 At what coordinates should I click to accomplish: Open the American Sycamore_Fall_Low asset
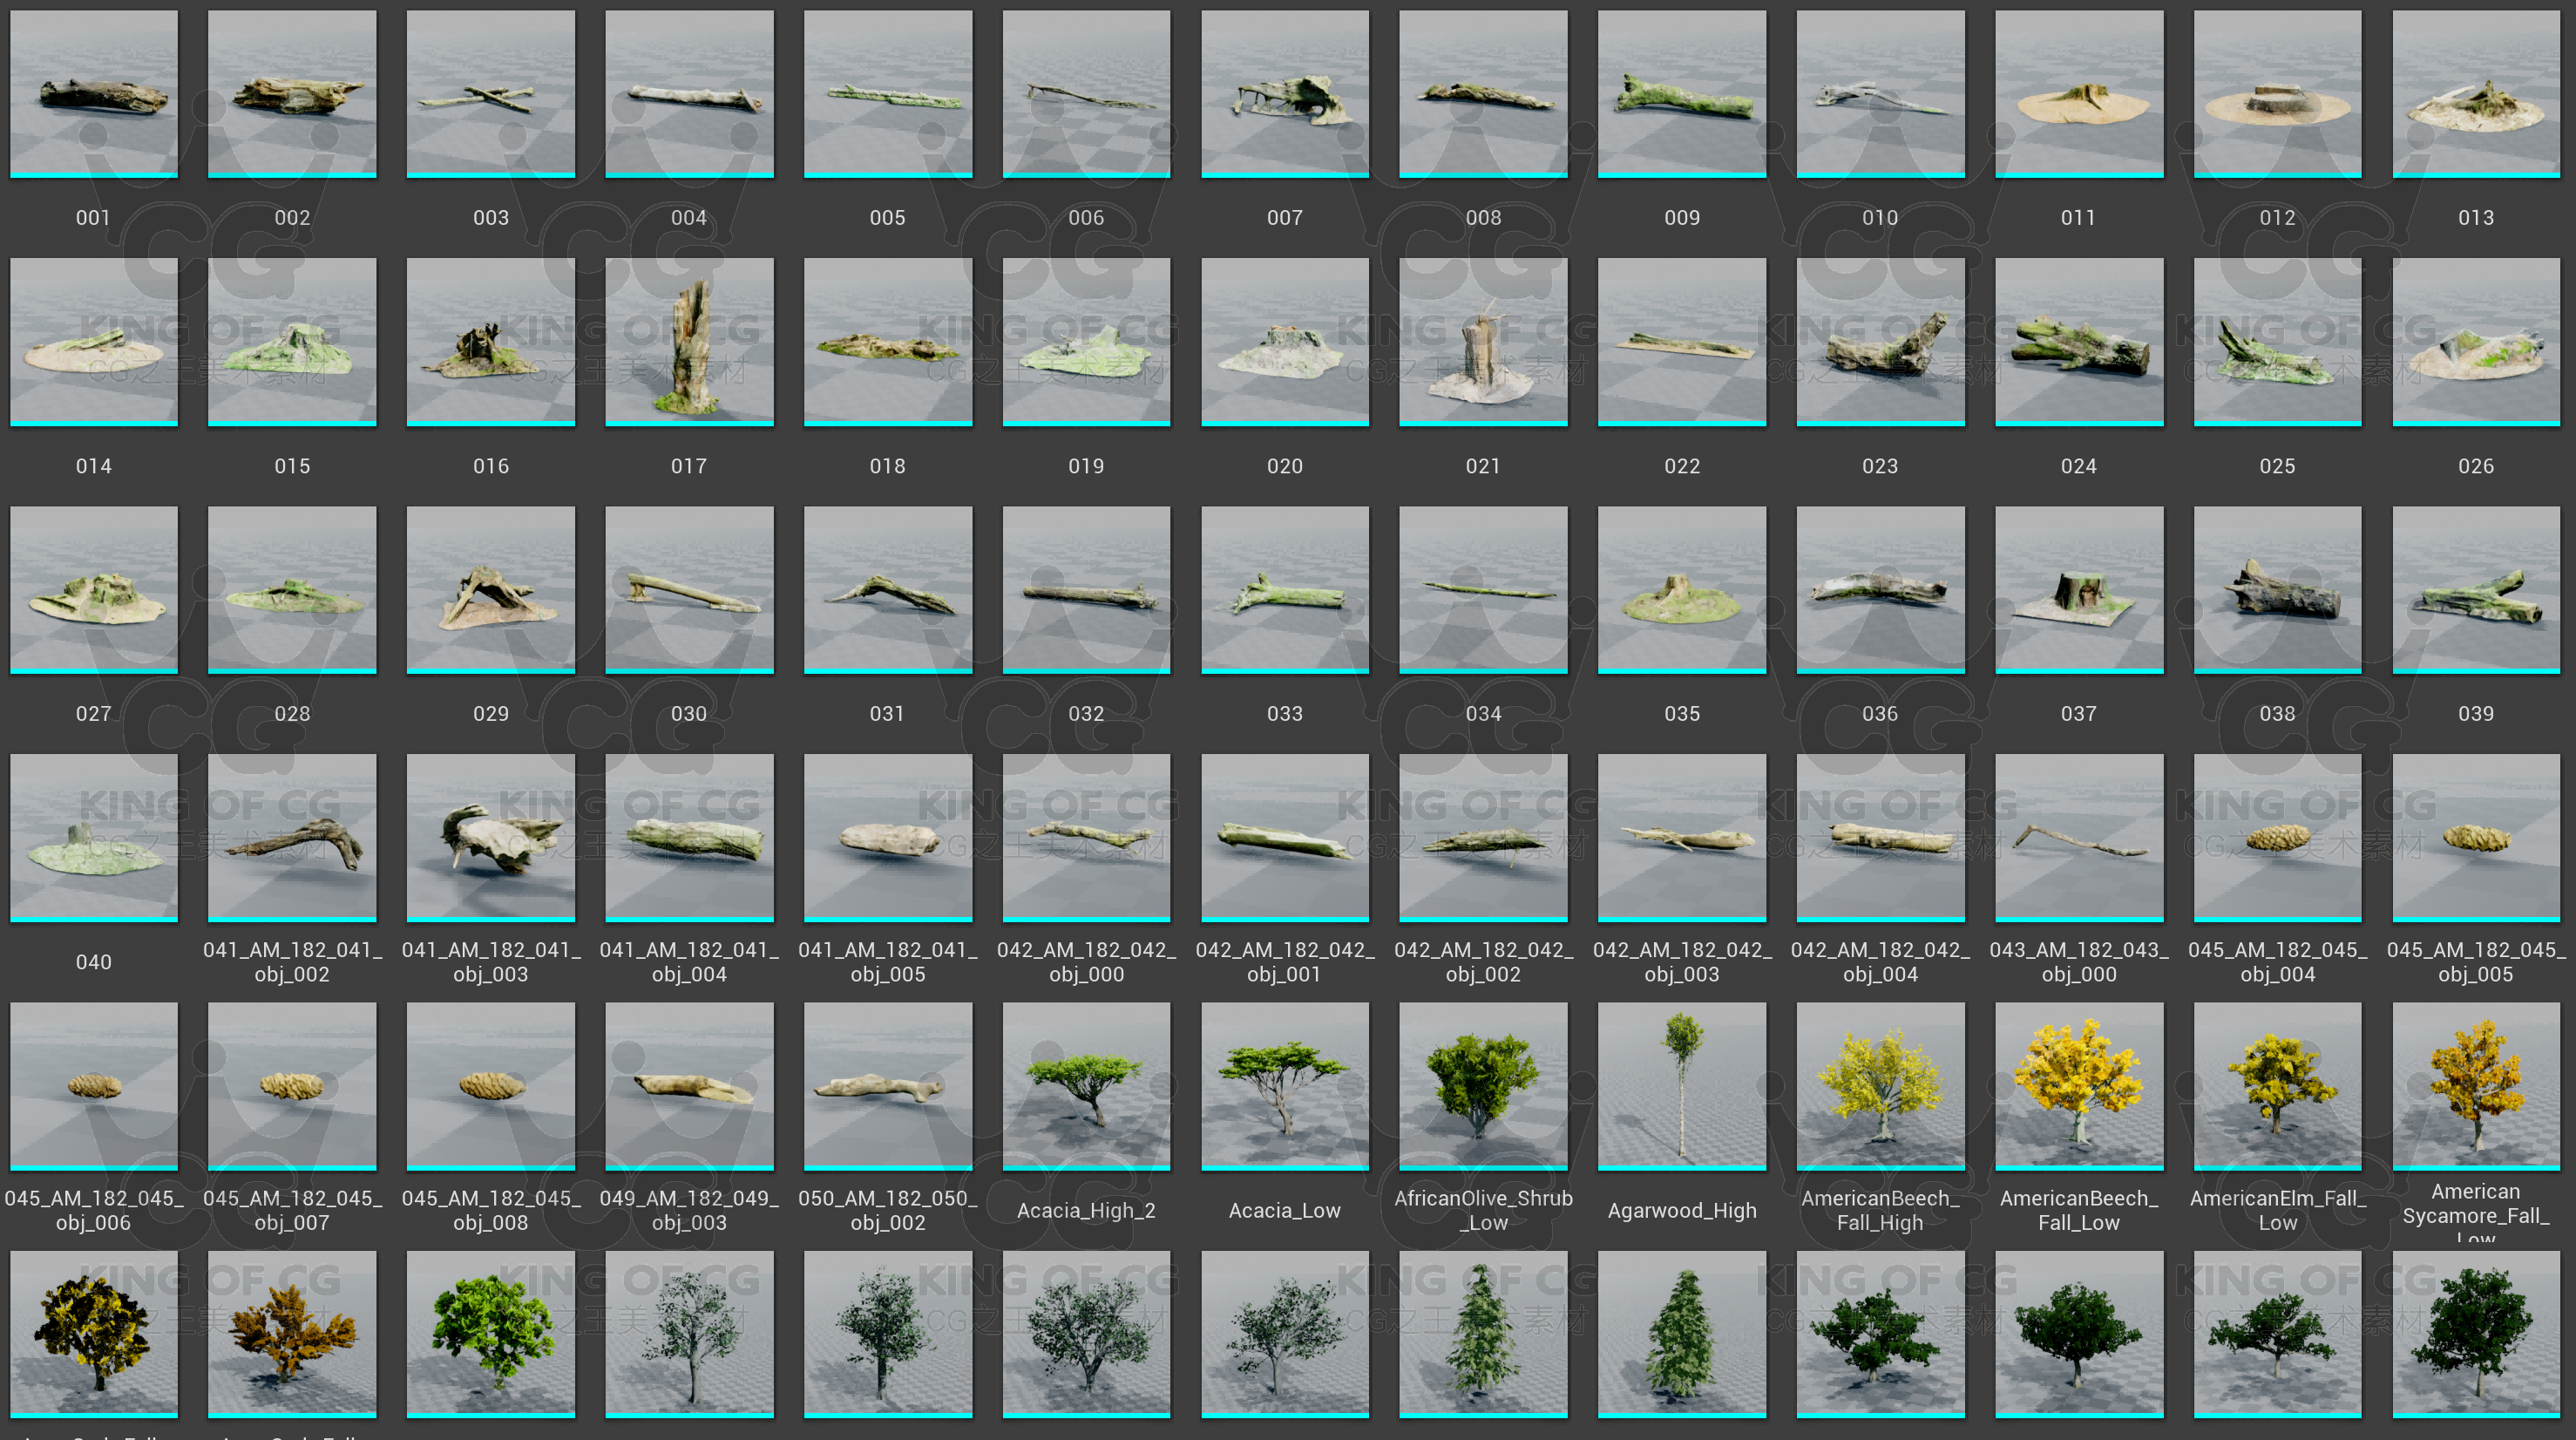[x=2475, y=1086]
